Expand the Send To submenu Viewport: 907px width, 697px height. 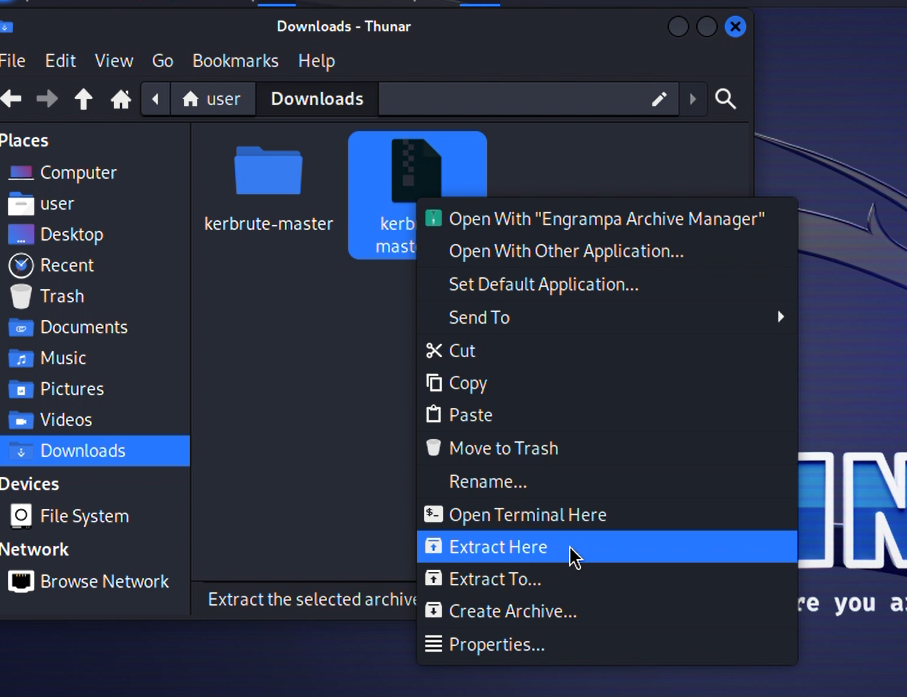[x=607, y=317]
